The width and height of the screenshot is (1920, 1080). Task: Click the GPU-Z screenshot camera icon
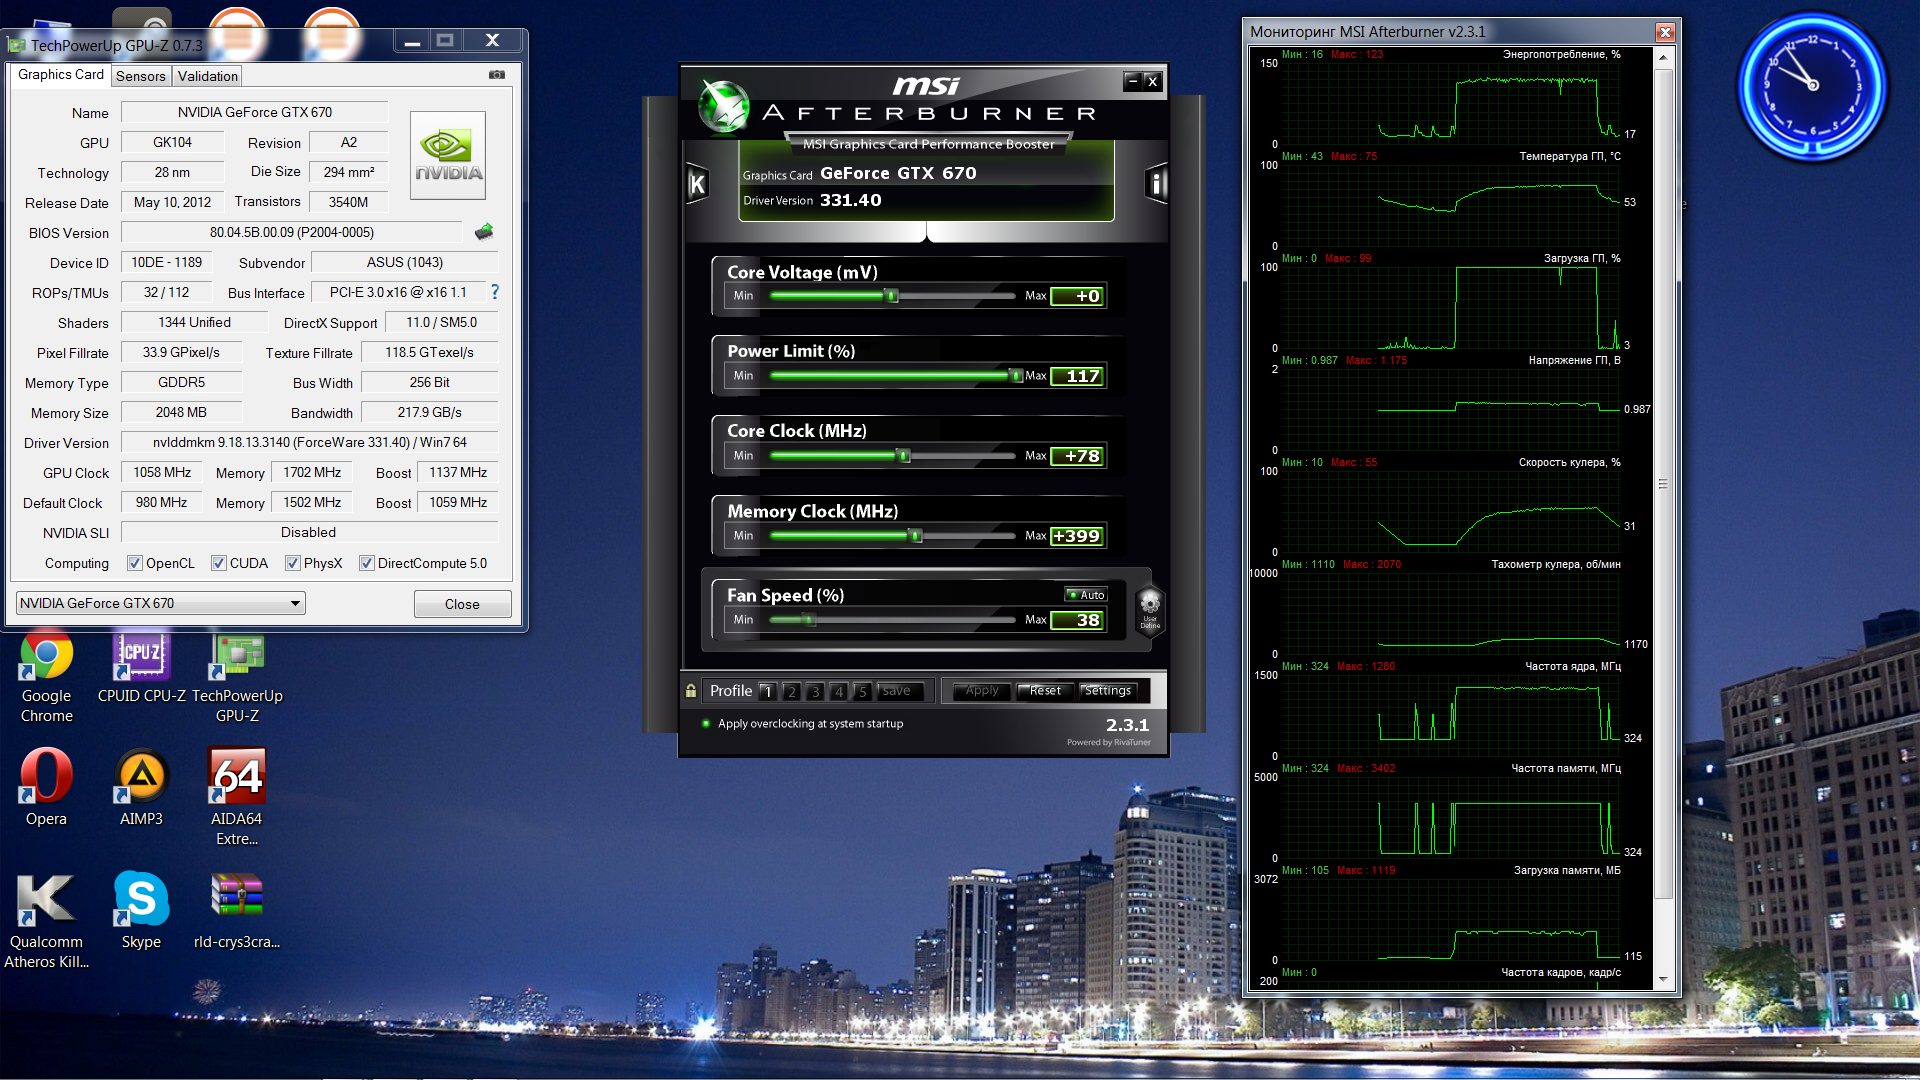tap(497, 75)
